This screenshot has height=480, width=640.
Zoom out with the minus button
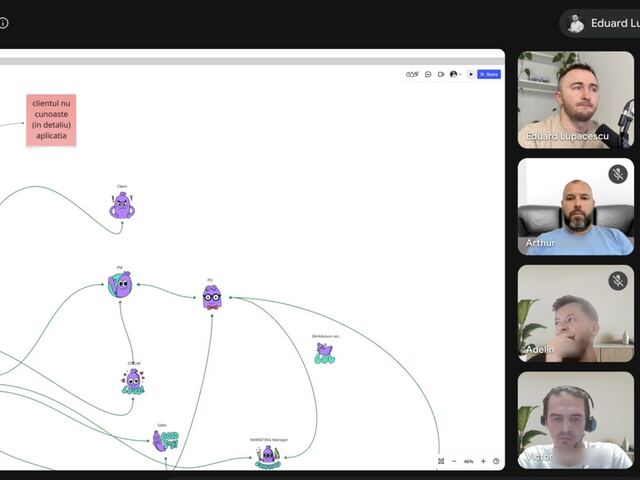[x=454, y=461]
